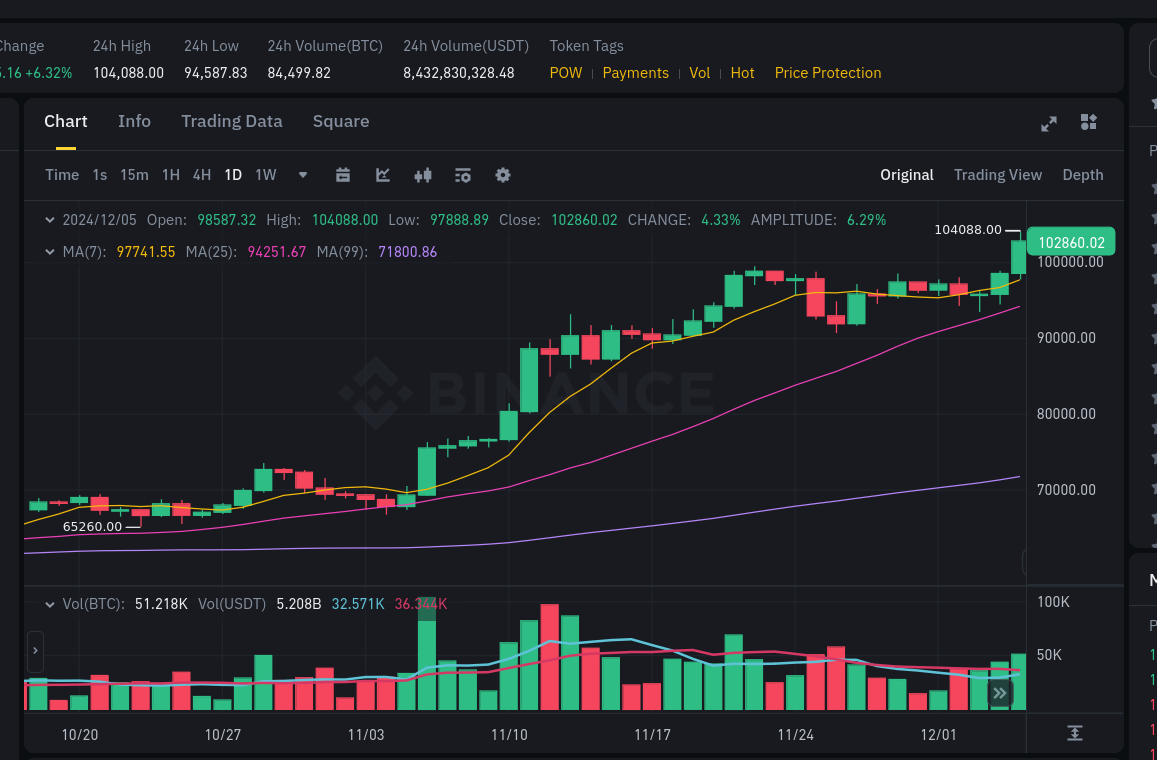The image size is (1157, 760).
Task: Open the Square tab
Action: (x=341, y=121)
